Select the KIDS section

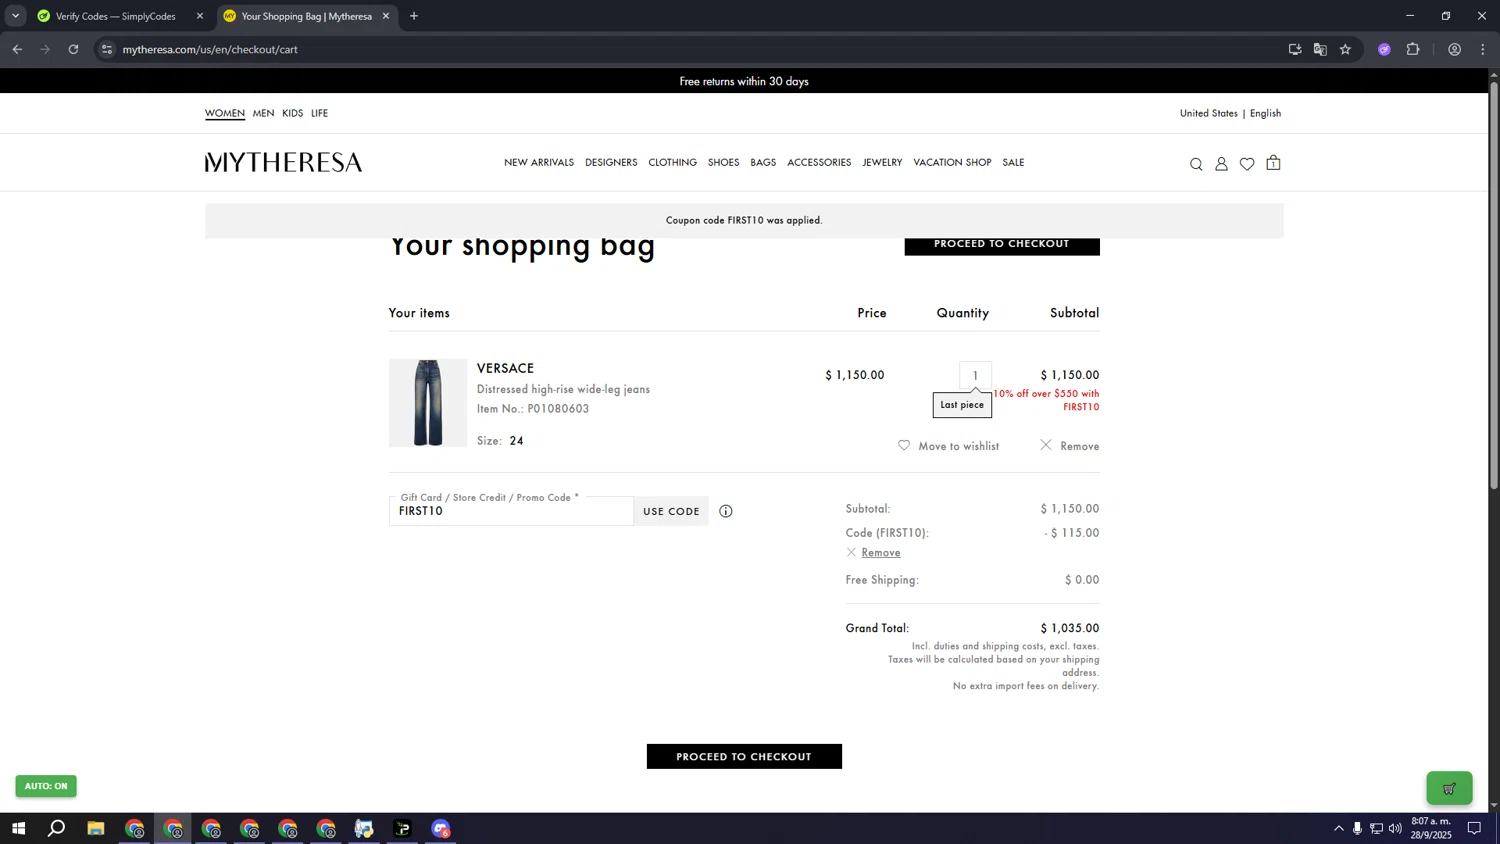[x=292, y=113]
